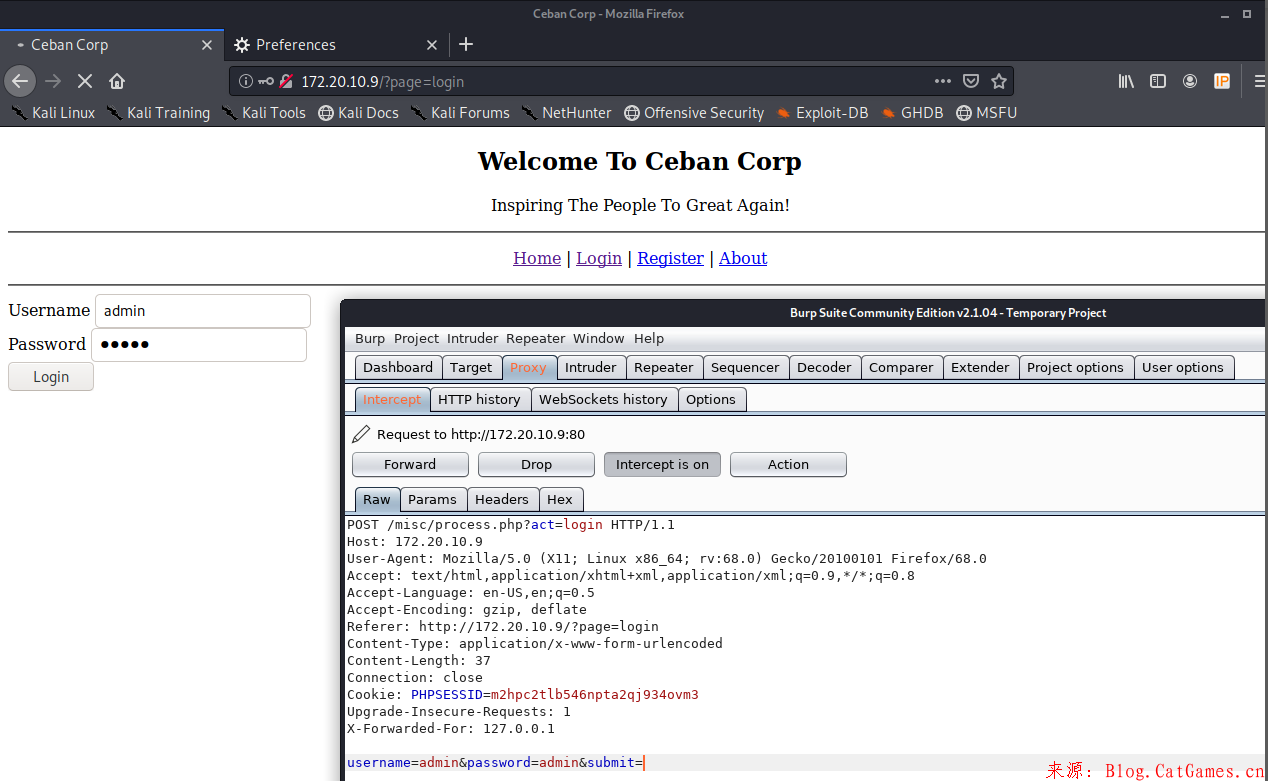
Task: Open WebSockets history sub-tab
Action: pos(603,399)
